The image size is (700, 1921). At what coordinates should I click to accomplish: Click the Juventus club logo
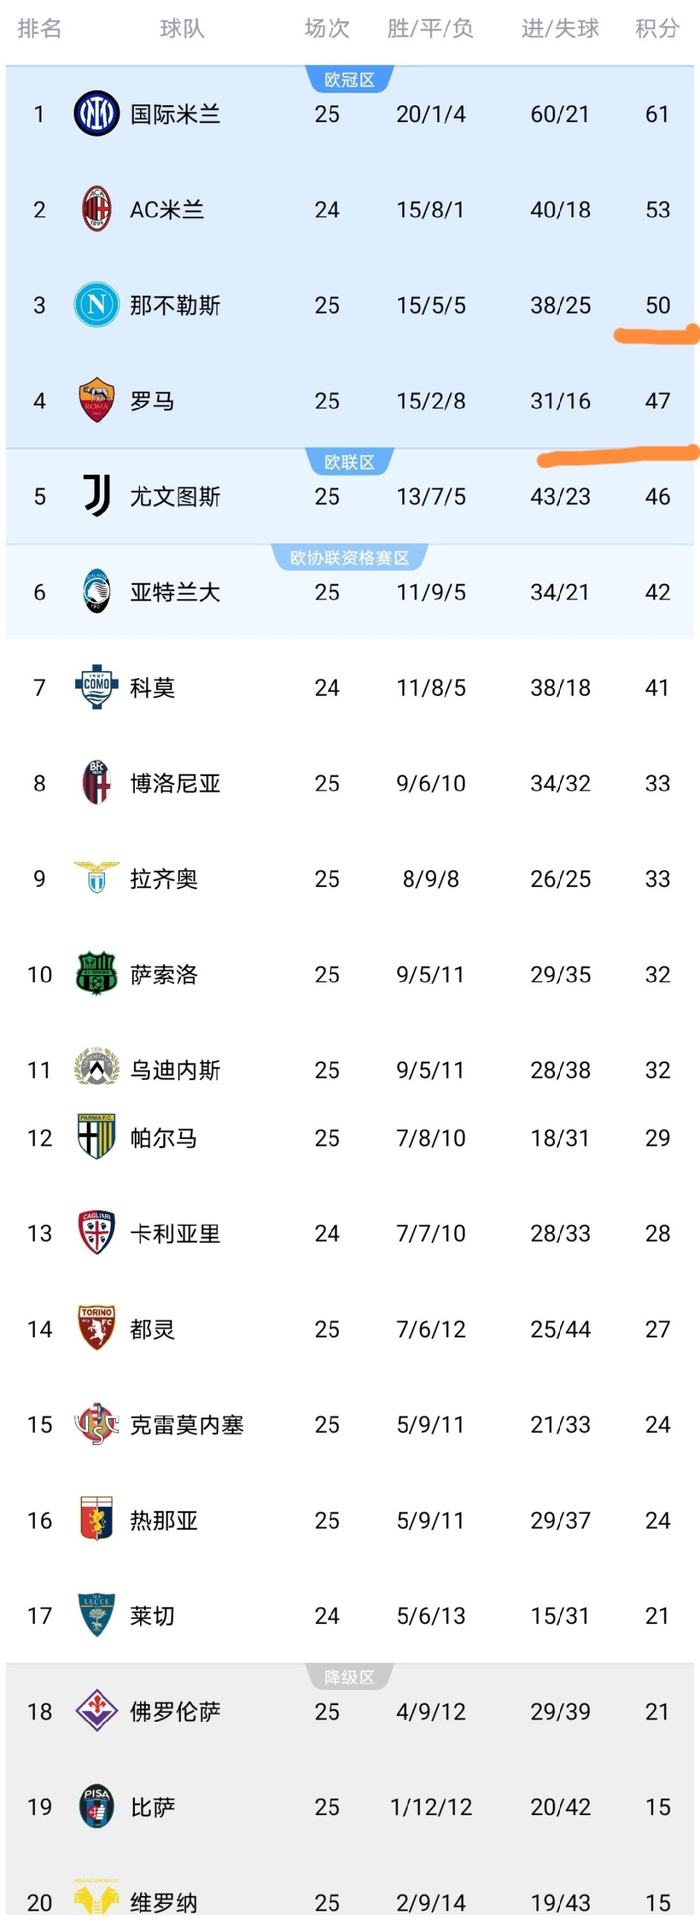[97, 496]
